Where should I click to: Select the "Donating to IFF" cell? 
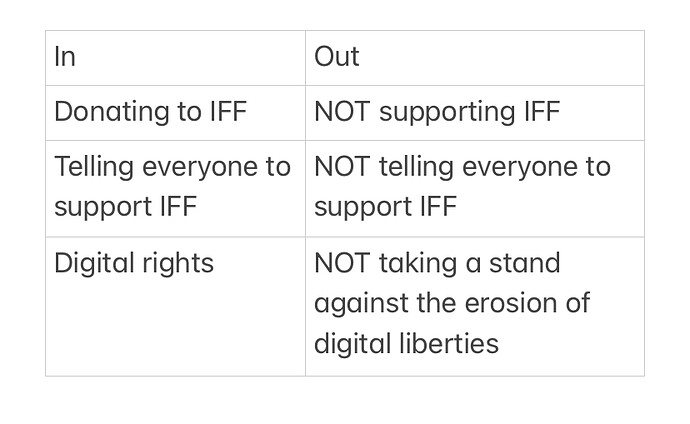pos(175,112)
